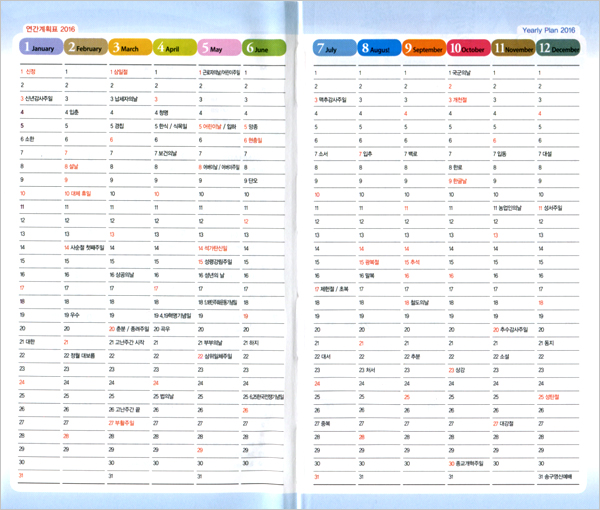Screen dimensions: 600x510
Task: Select December '7 대설' entry
Action: (x=545, y=154)
